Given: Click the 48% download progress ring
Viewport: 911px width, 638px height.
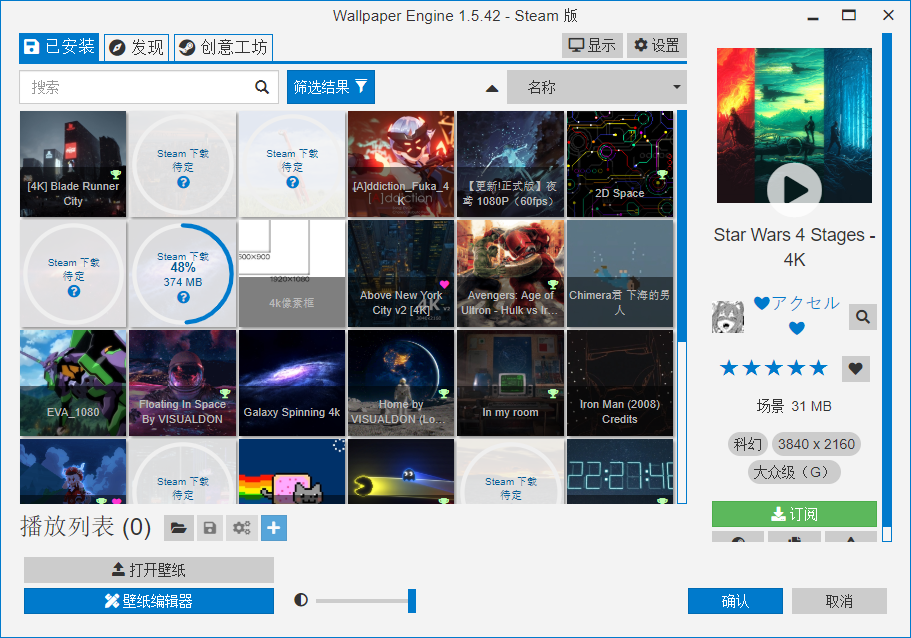Looking at the screenshot, I should (x=182, y=273).
